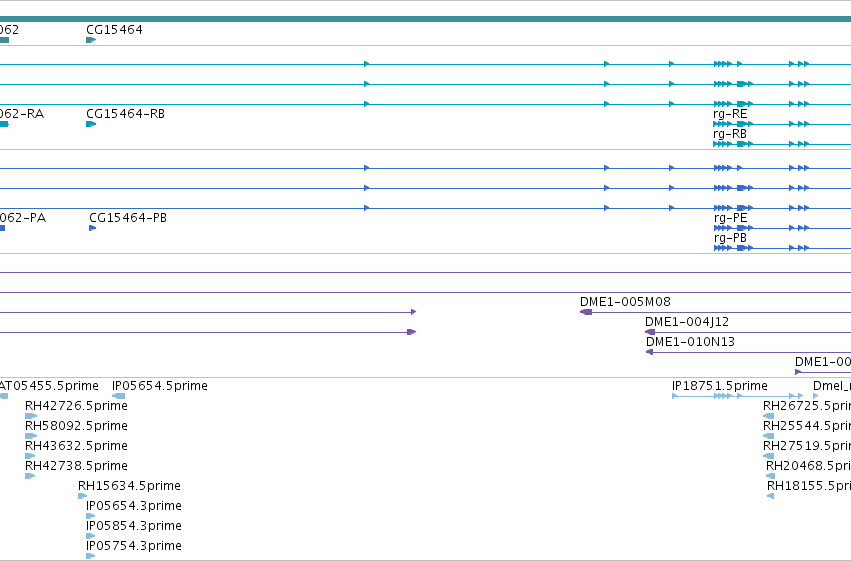The height and width of the screenshot is (561, 851).
Task: Open the rg-PE feature label
Action: tap(731, 218)
